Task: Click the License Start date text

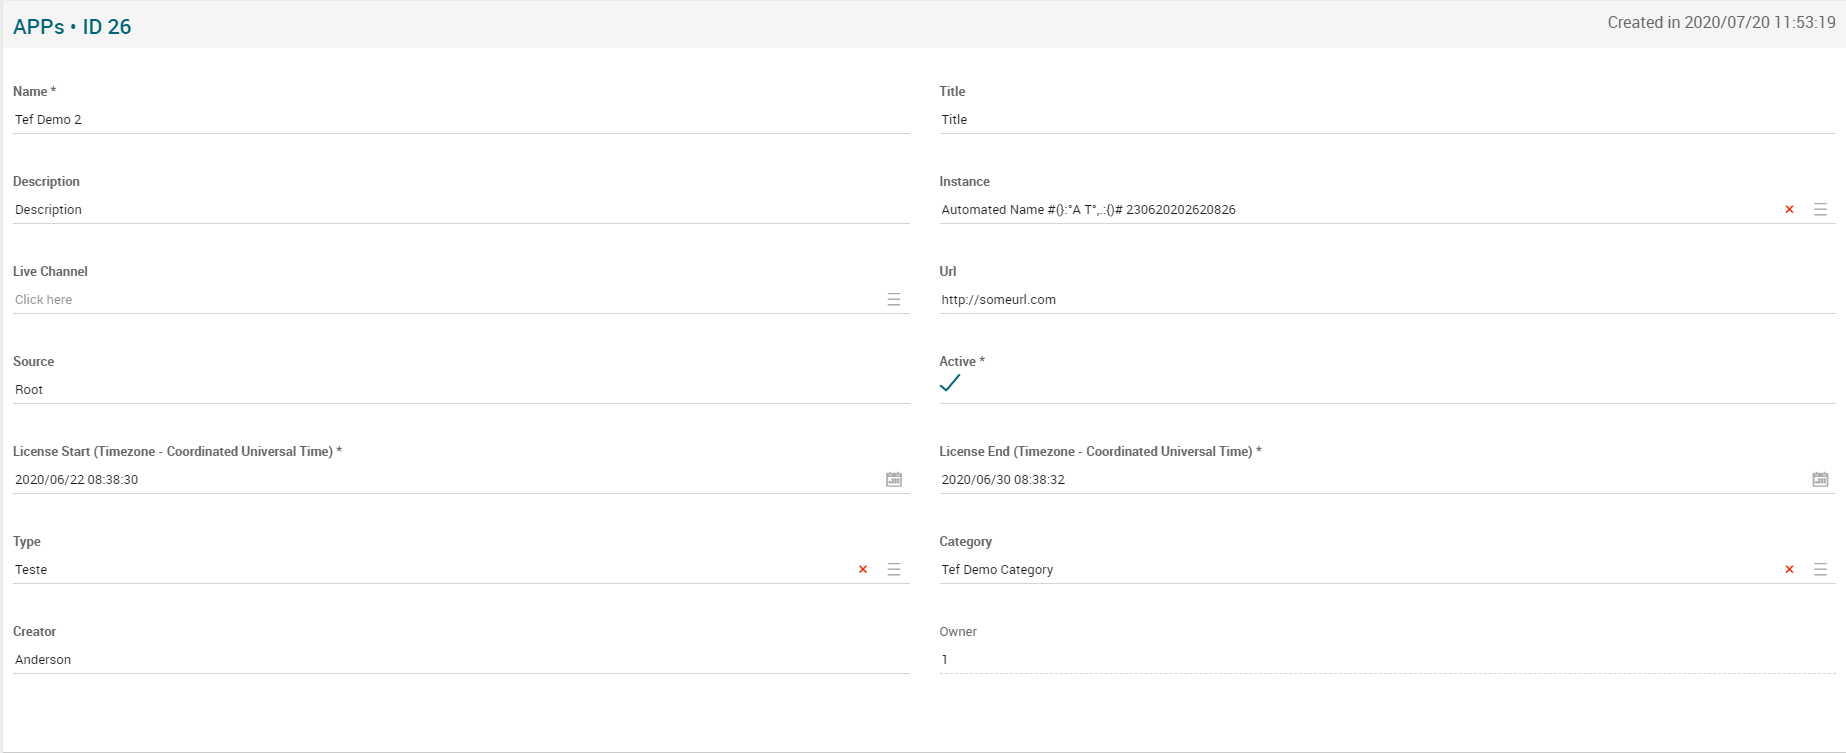Action: click(x=77, y=480)
